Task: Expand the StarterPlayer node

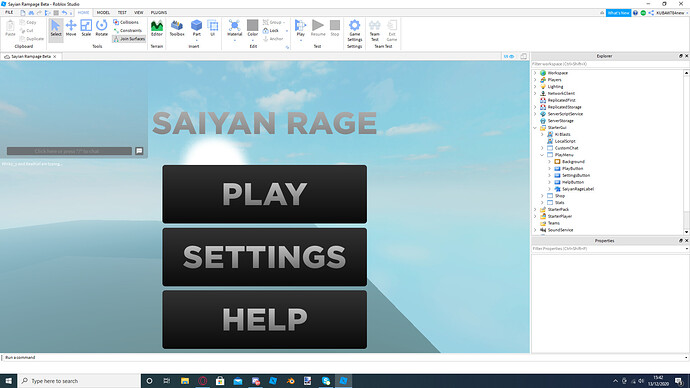Action: [536, 216]
